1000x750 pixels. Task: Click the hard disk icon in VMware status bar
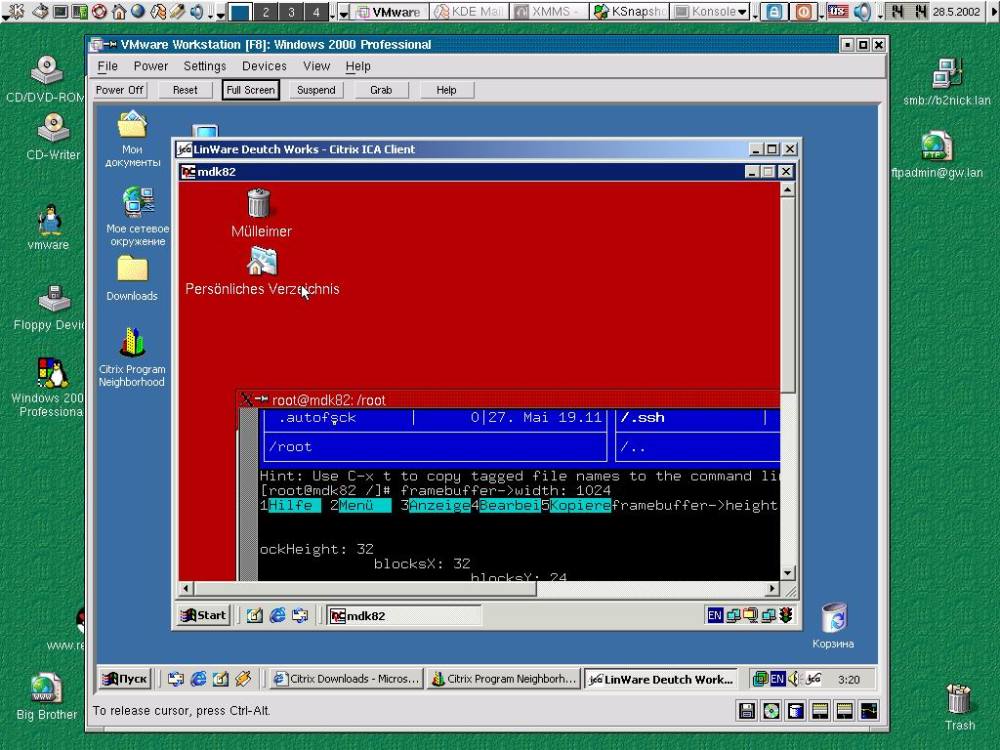click(x=795, y=710)
